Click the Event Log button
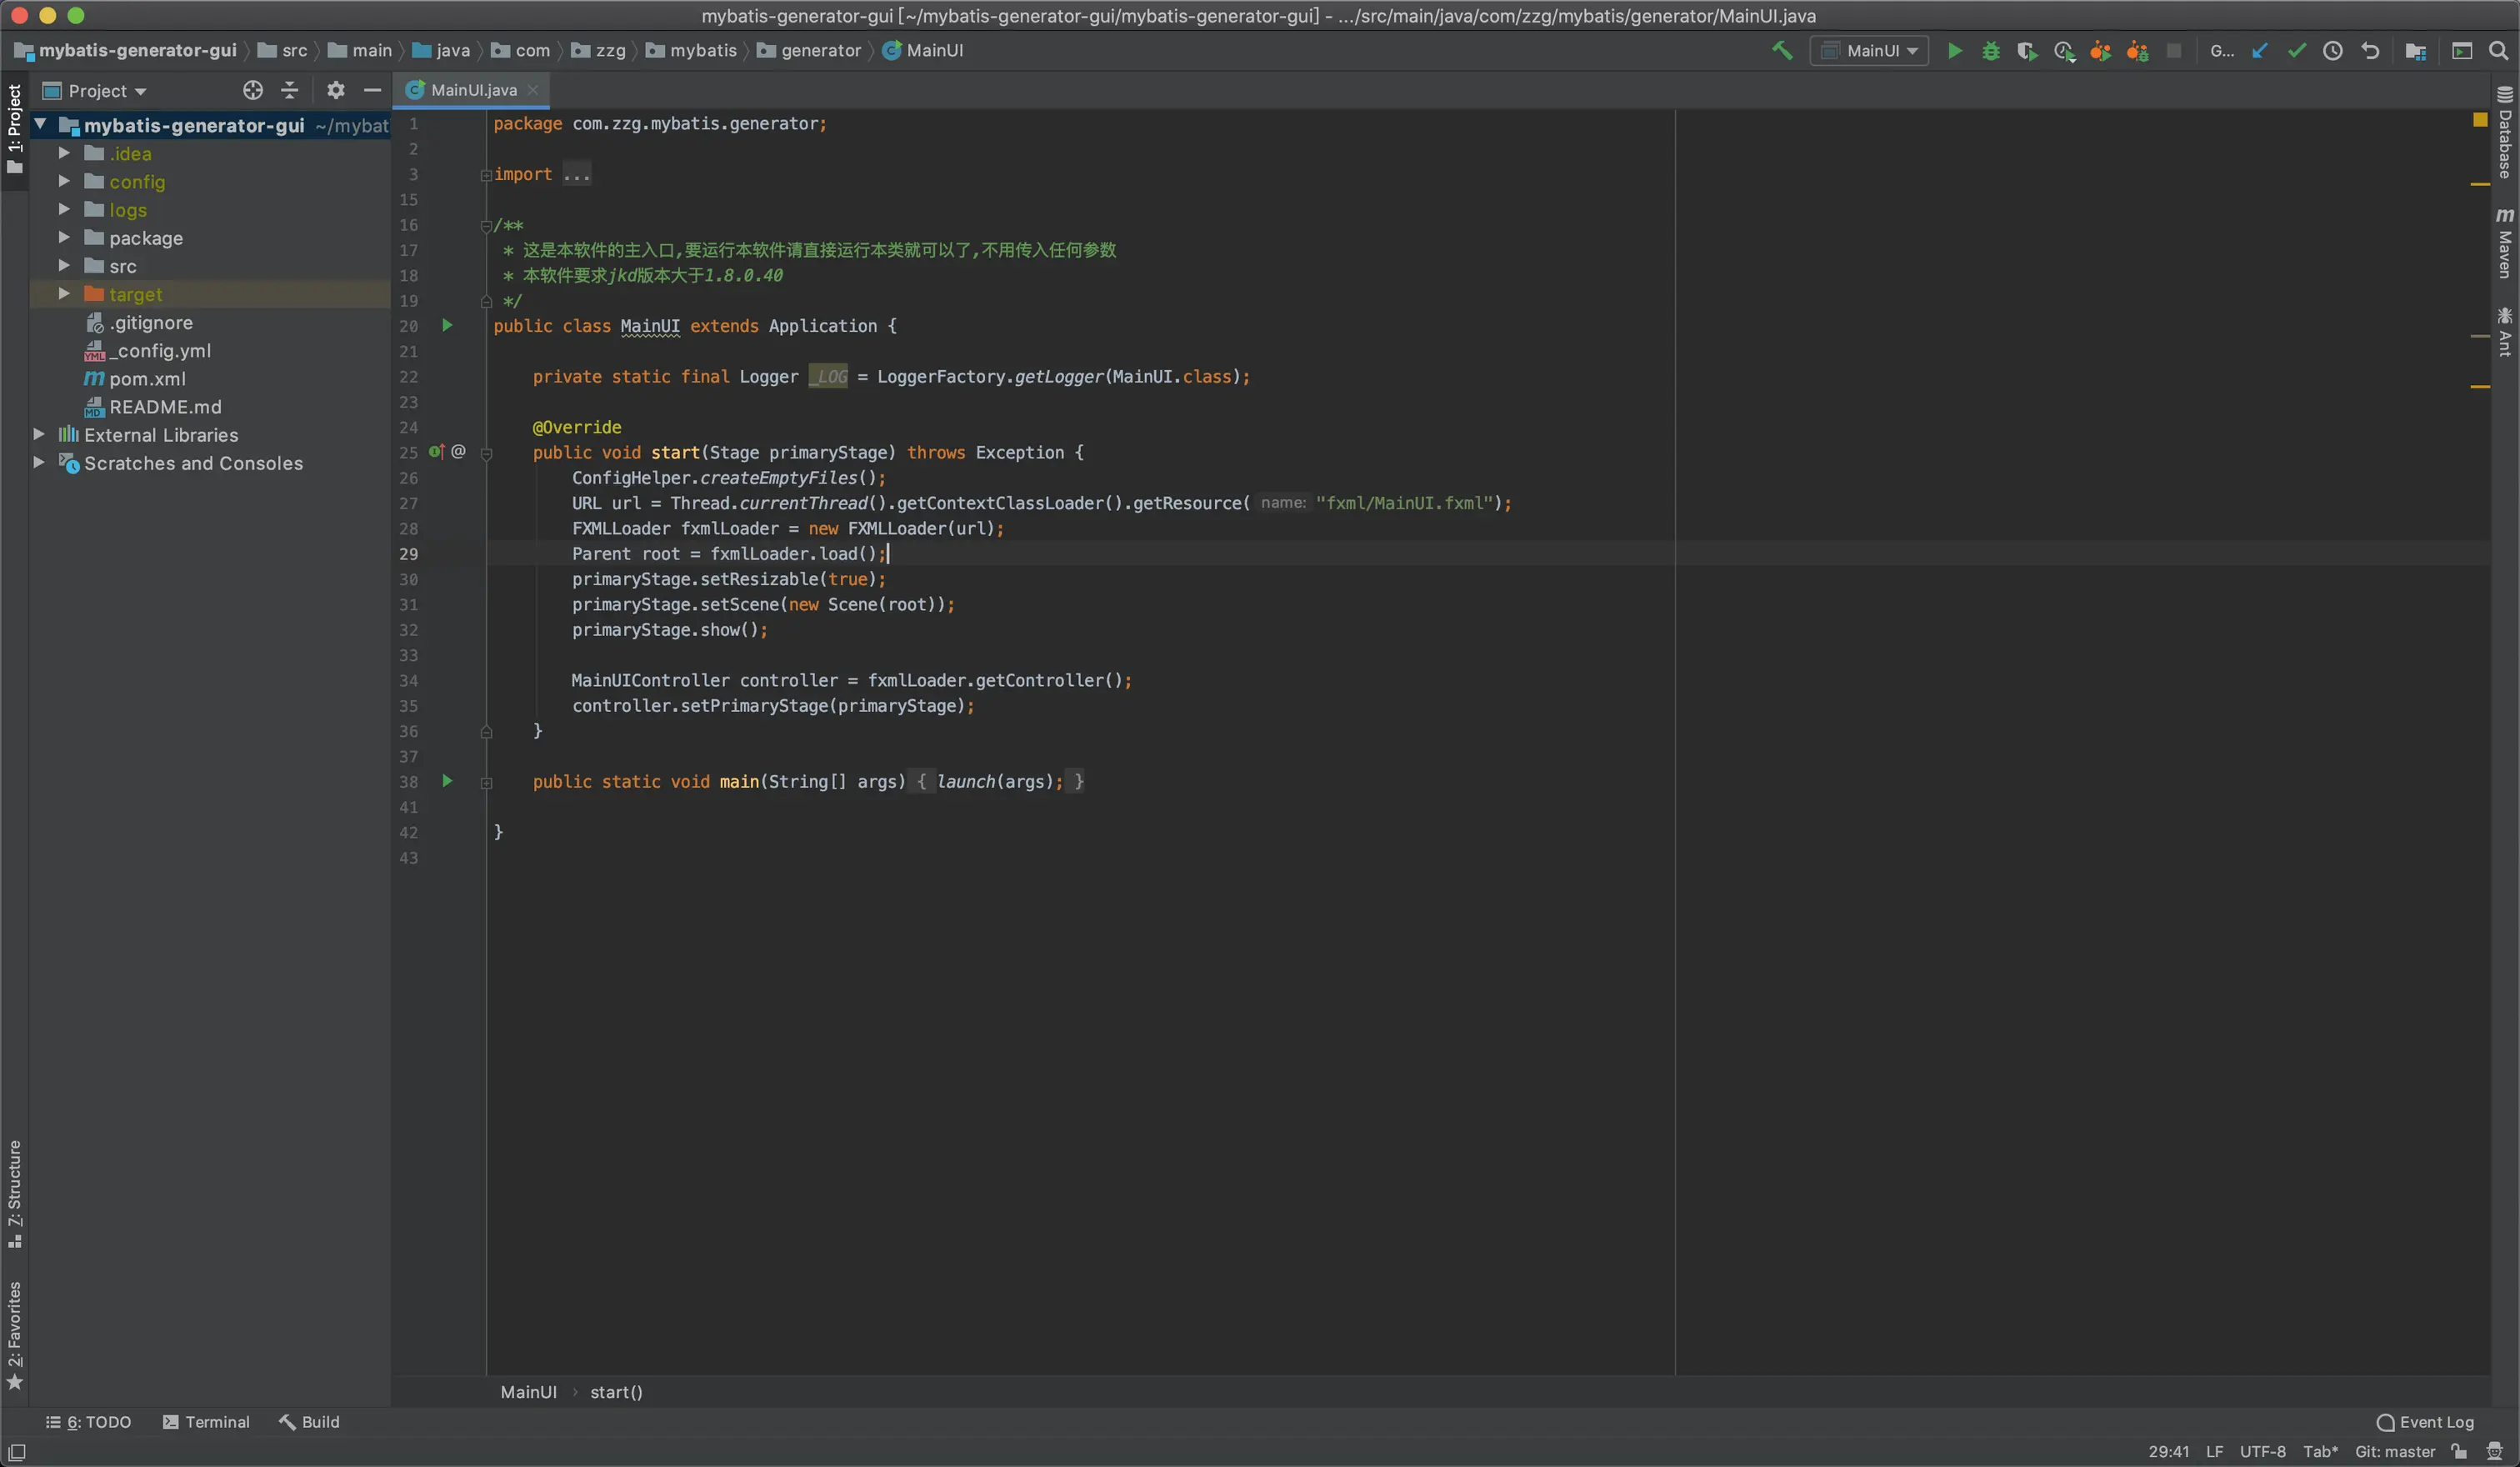 pos(2424,1421)
